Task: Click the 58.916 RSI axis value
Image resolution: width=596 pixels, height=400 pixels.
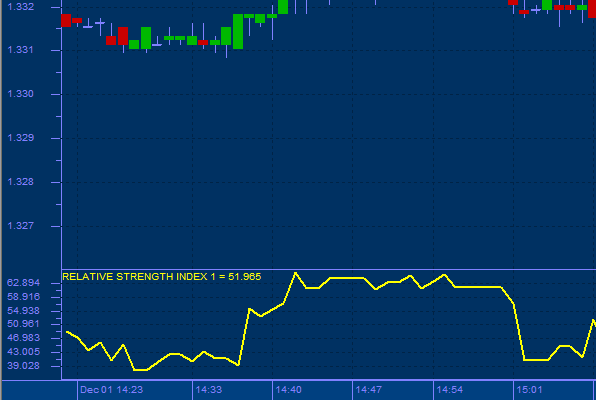Action: click(x=24, y=297)
